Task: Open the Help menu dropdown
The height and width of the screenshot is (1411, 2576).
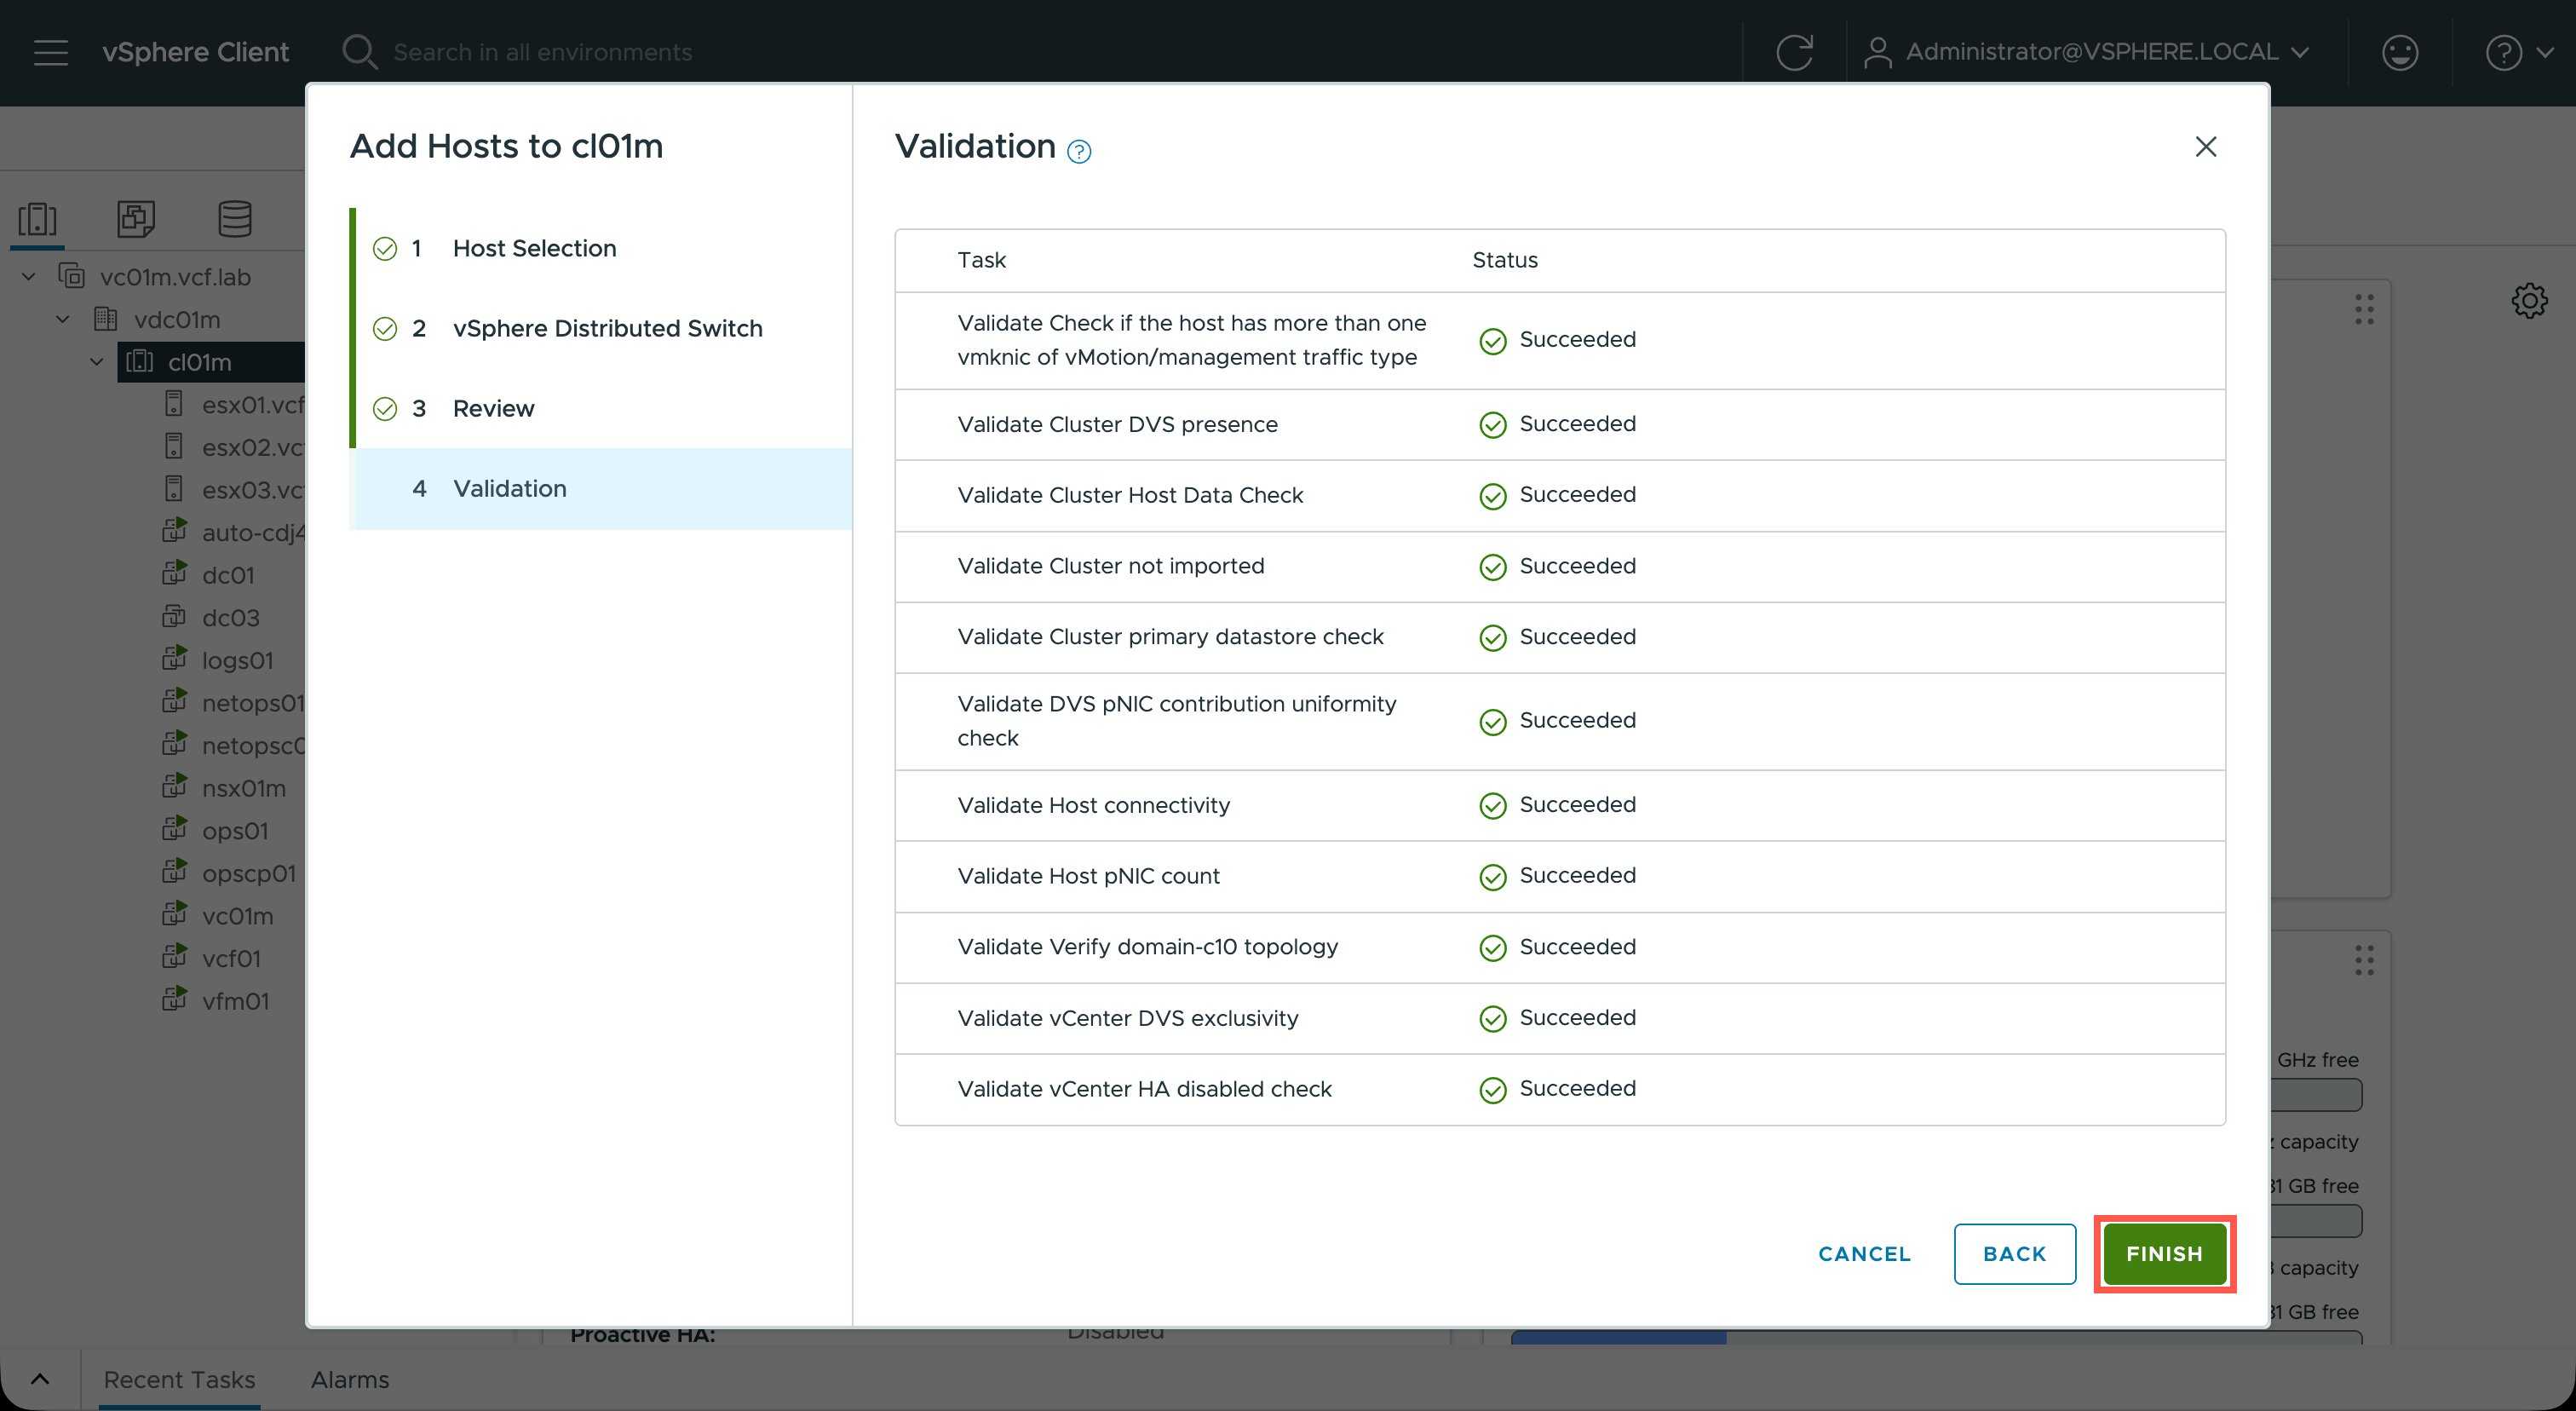Action: (2518, 52)
